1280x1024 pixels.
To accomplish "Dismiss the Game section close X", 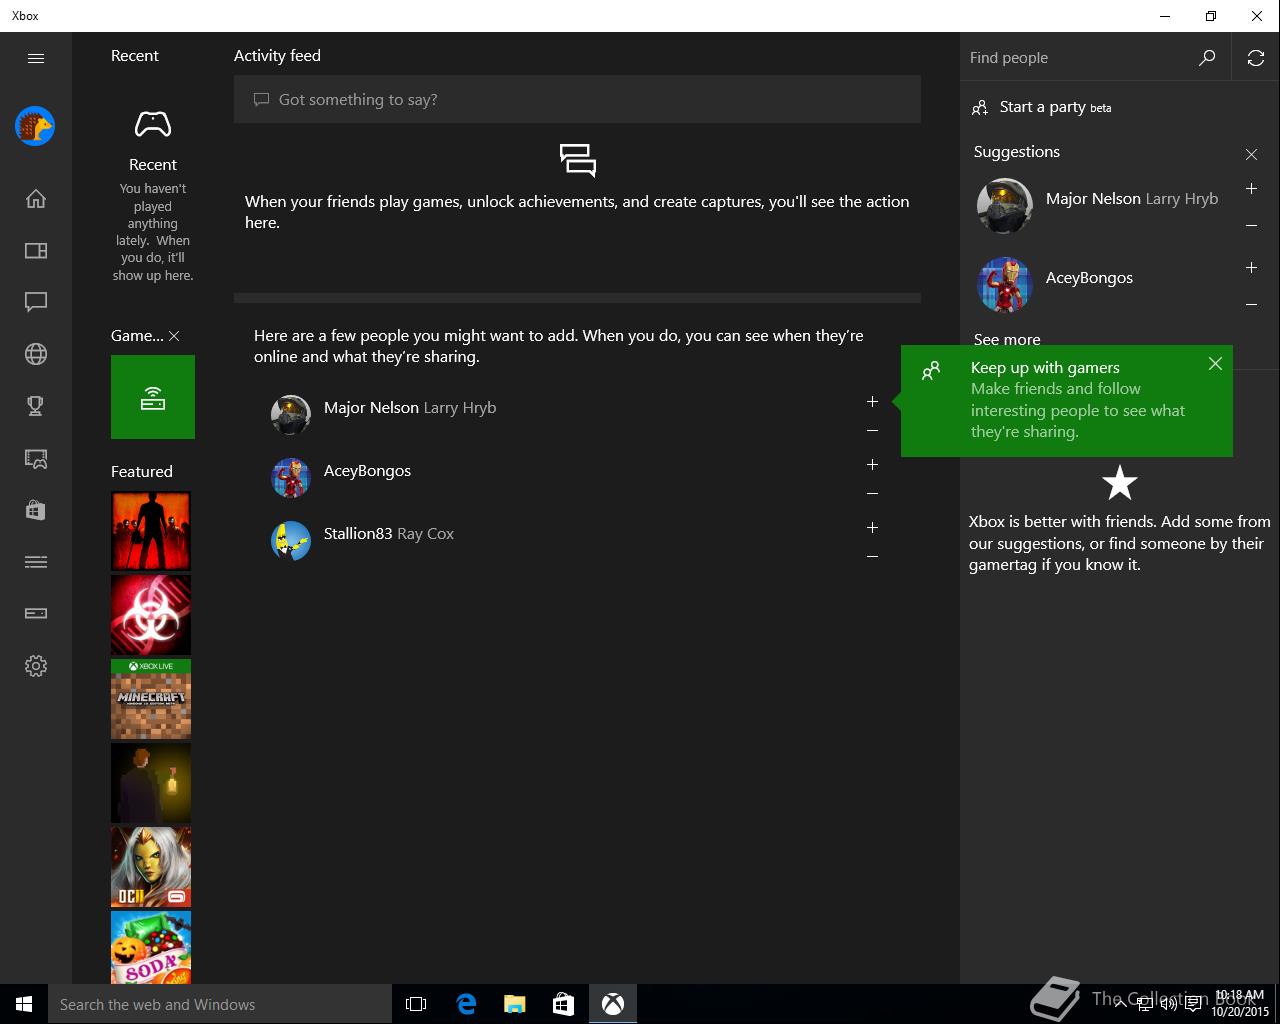I will coord(174,336).
